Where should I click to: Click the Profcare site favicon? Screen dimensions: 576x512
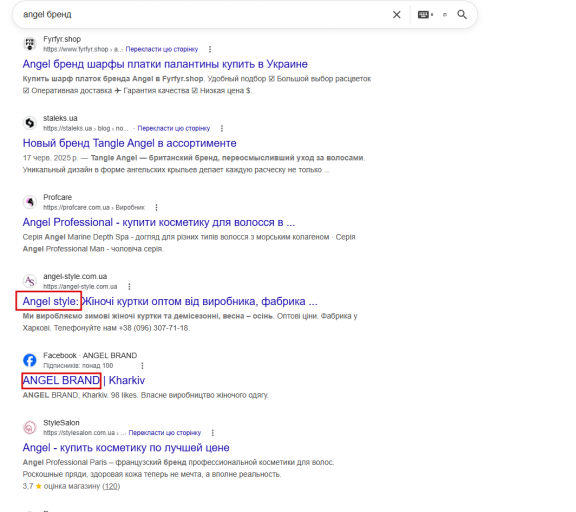point(30,202)
